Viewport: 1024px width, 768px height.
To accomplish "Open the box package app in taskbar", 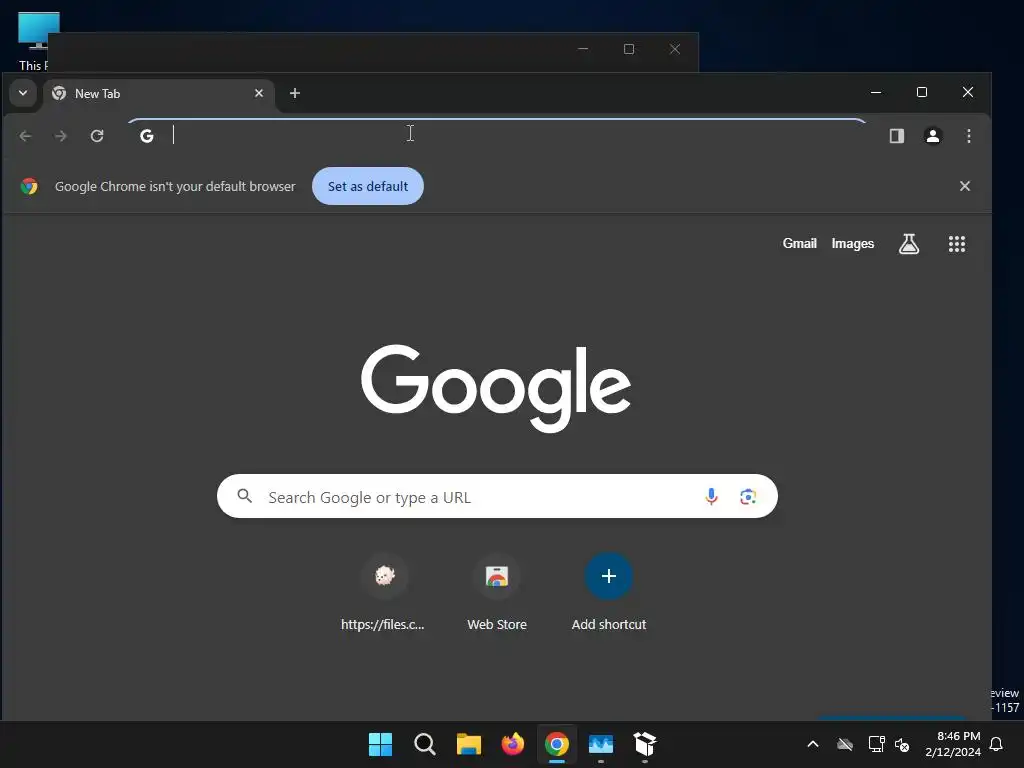I will coord(645,744).
